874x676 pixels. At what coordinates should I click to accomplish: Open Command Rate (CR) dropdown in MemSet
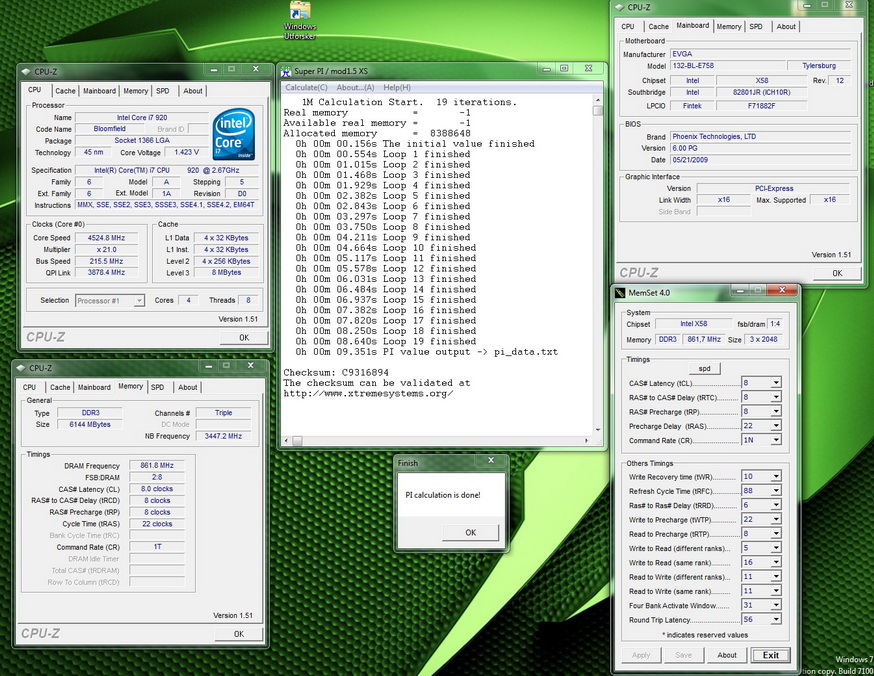click(x=775, y=440)
